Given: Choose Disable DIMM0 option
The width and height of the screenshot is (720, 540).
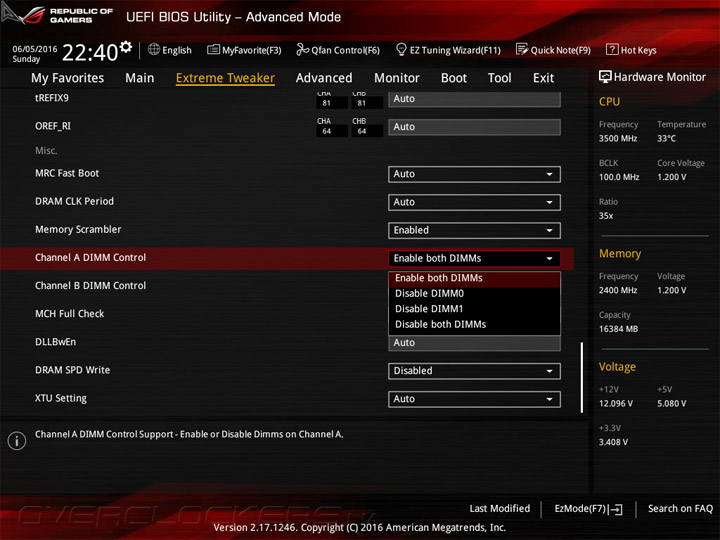Looking at the screenshot, I should [474, 294].
